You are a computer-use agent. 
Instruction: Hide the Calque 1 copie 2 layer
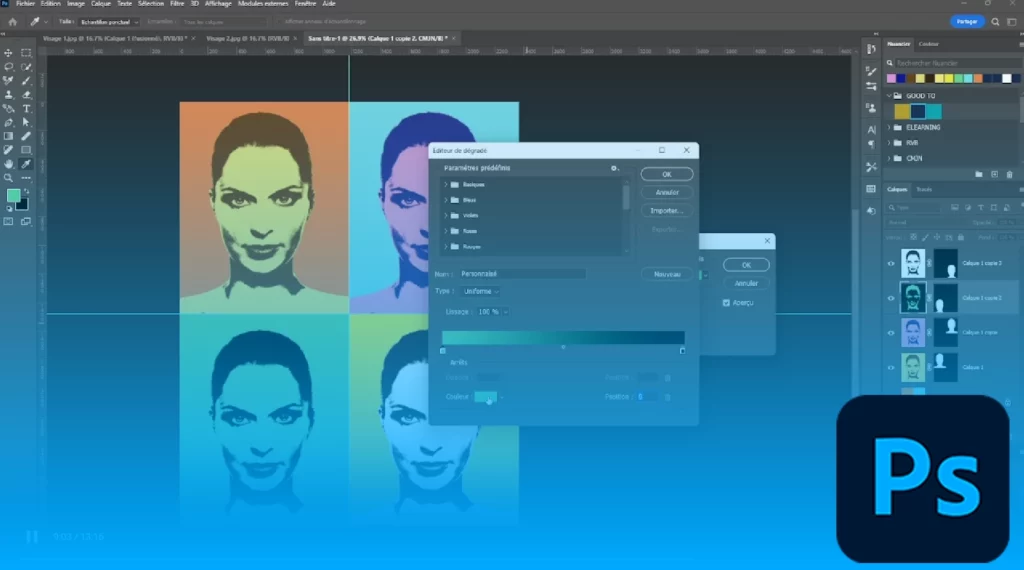pos(891,298)
